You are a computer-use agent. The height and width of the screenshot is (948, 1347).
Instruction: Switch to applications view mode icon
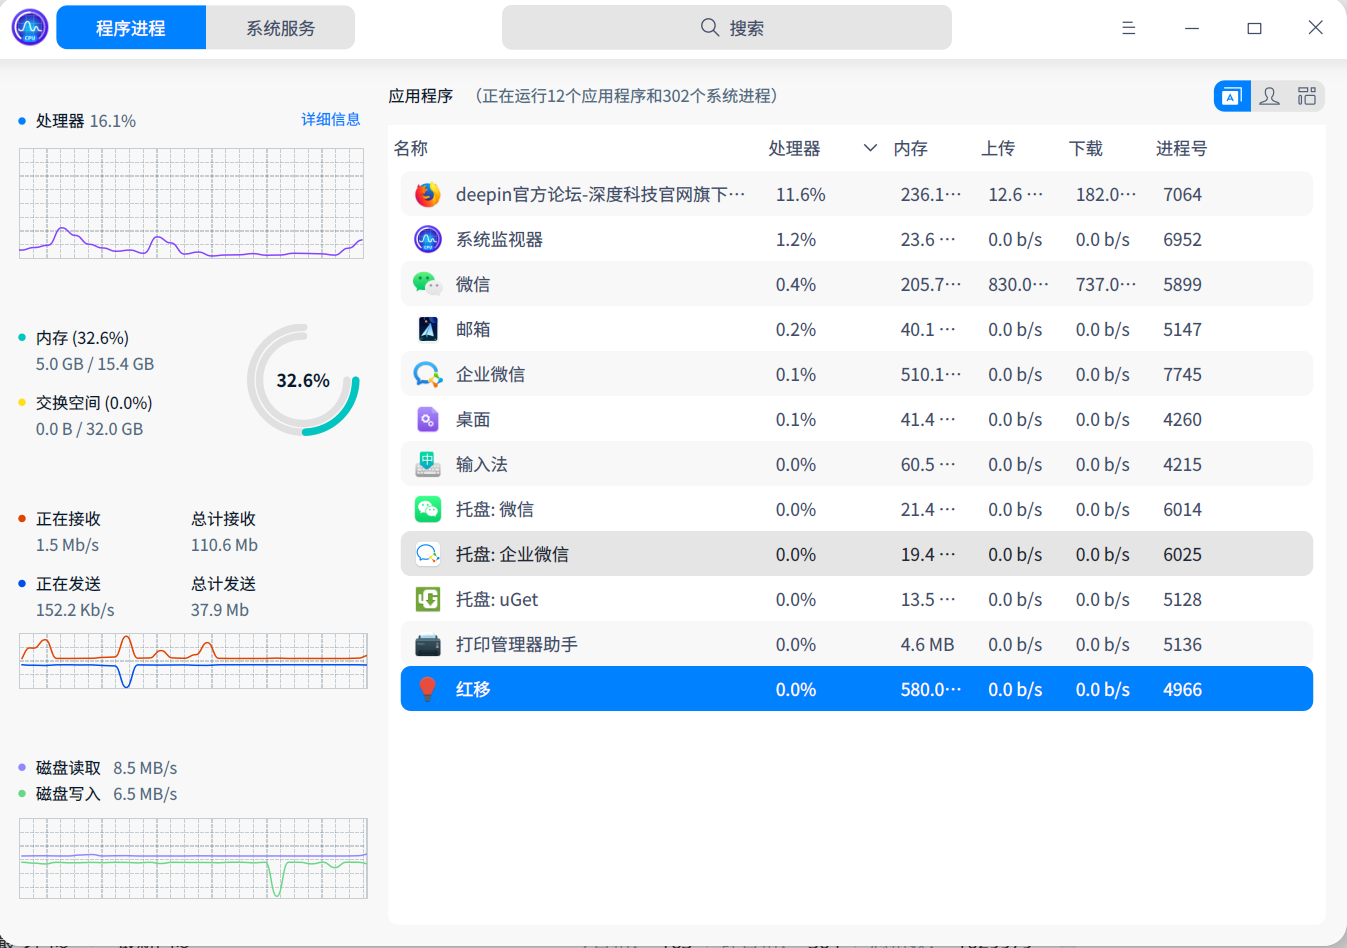point(1232,96)
